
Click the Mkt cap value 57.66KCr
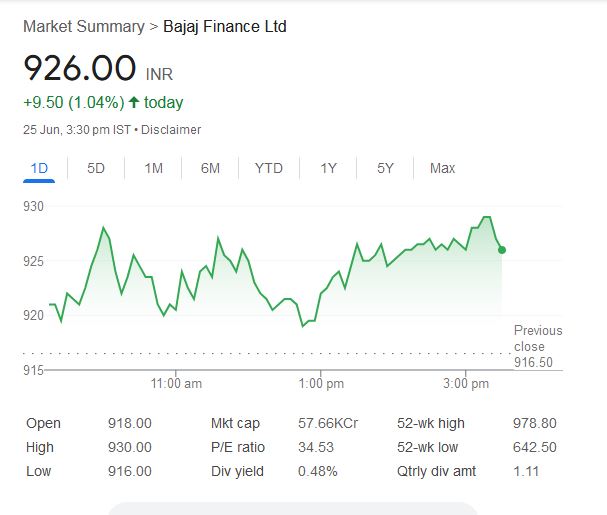(x=331, y=423)
